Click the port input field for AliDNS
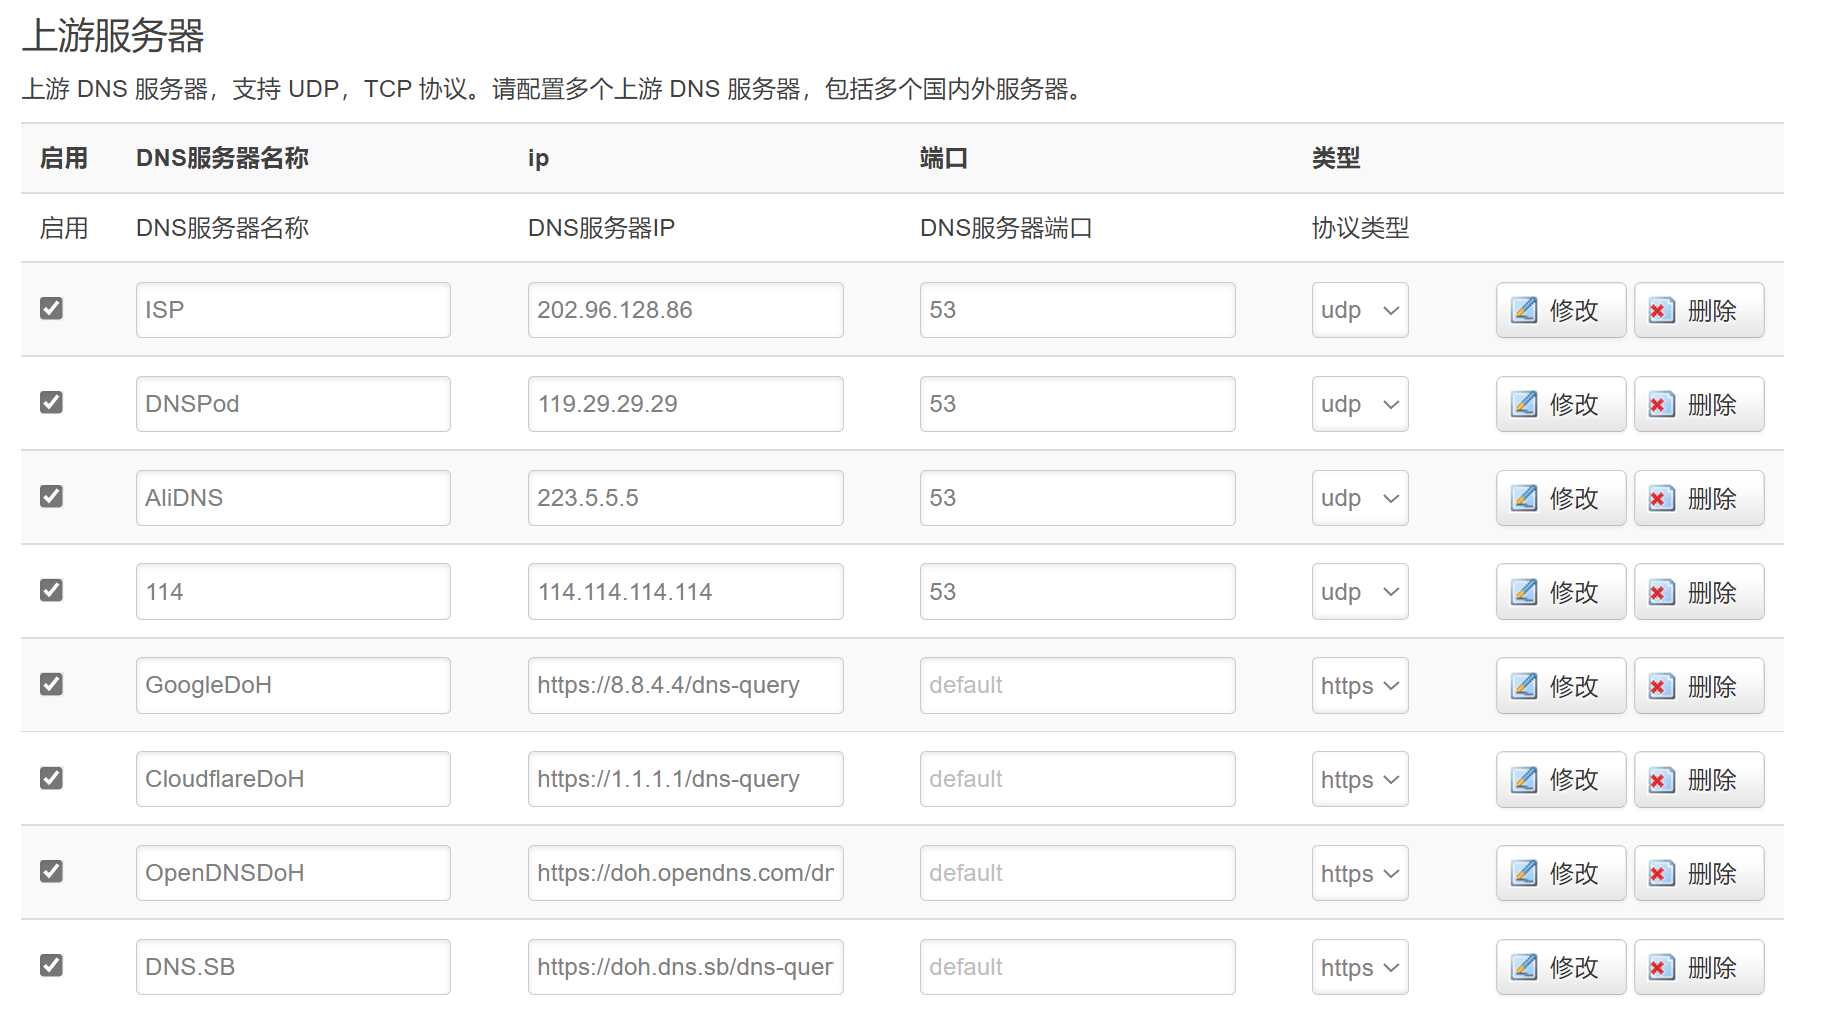Image resolution: width=1825 pixels, height=1032 pixels. tap(1076, 497)
